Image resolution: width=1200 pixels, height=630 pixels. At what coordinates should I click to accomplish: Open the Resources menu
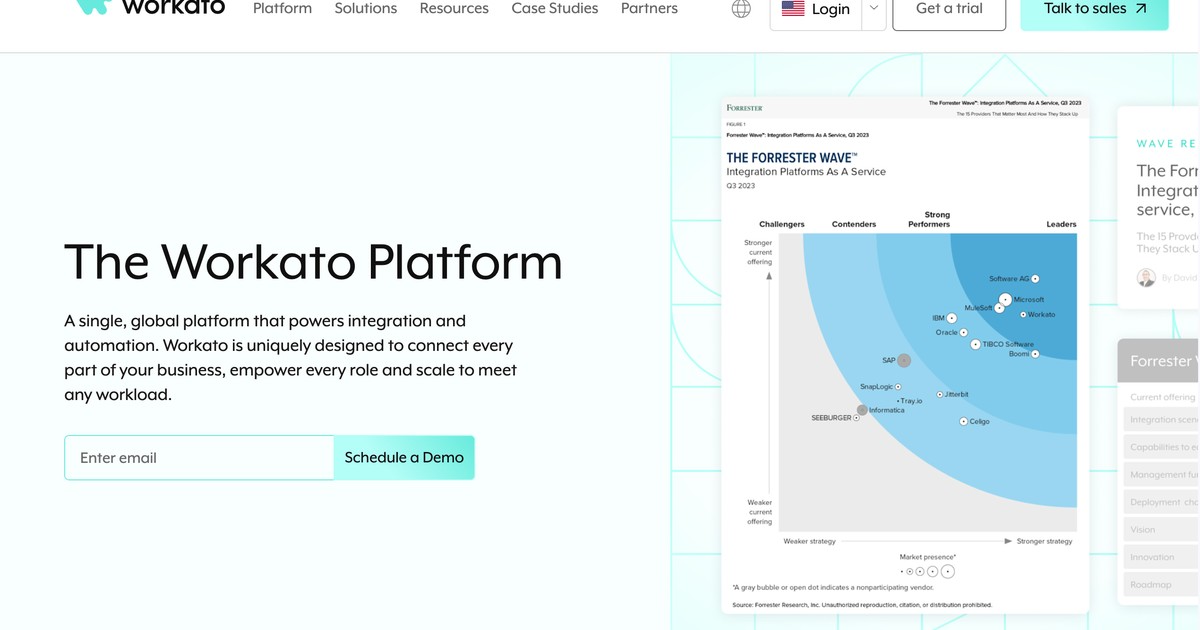point(454,8)
